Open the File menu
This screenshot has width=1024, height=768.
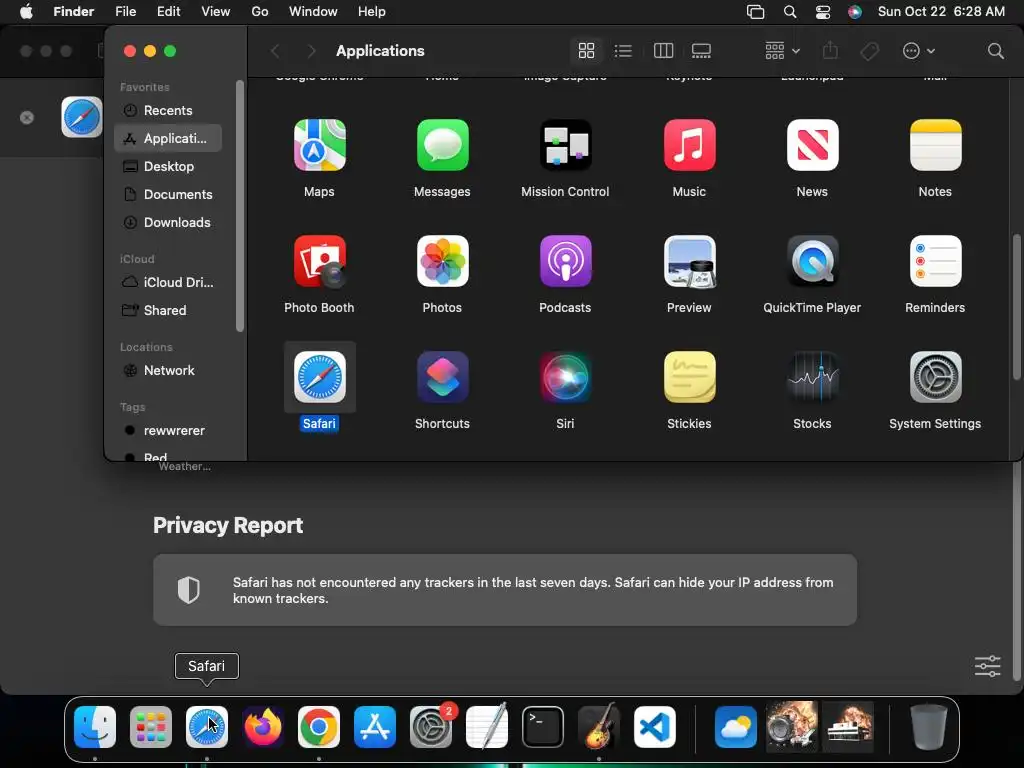[x=125, y=12]
